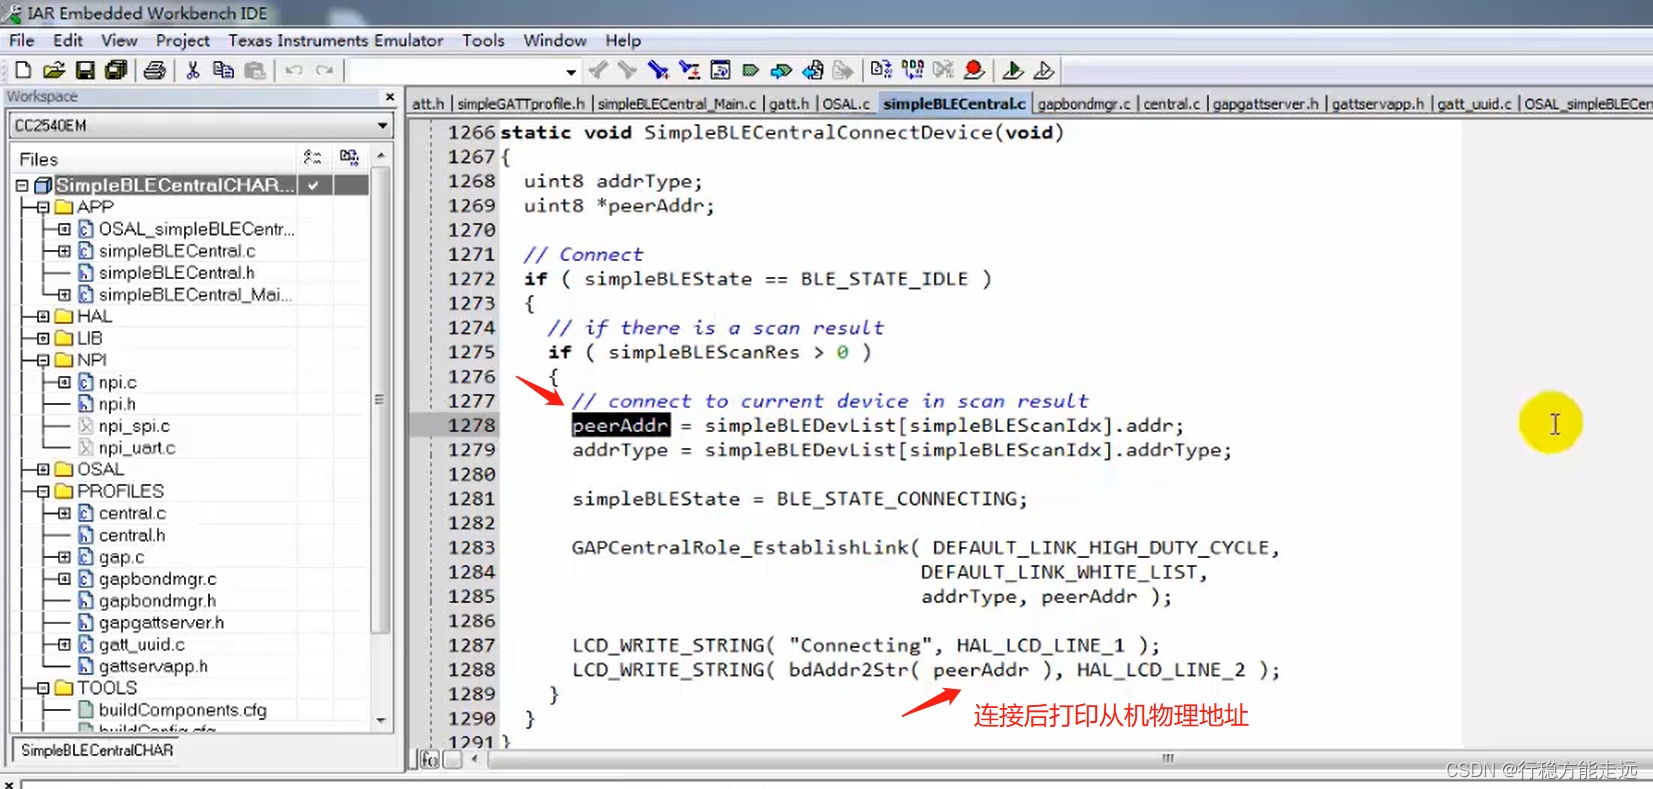Click Debug without Downloading icon
Viewport: 1653px width, 789px height.
coord(1044,70)
